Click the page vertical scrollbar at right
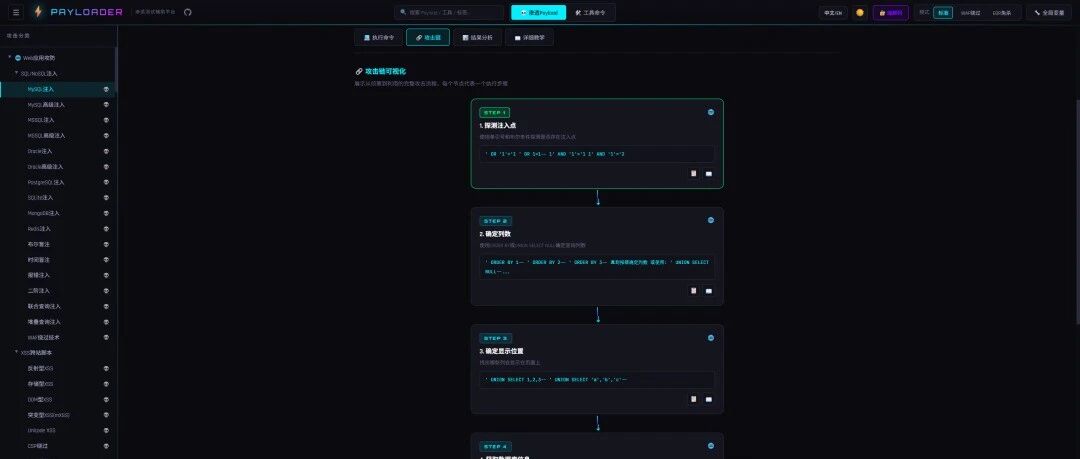This screenshot has height=459, width=1080. pyautogui.click(x=1077, y=211)
